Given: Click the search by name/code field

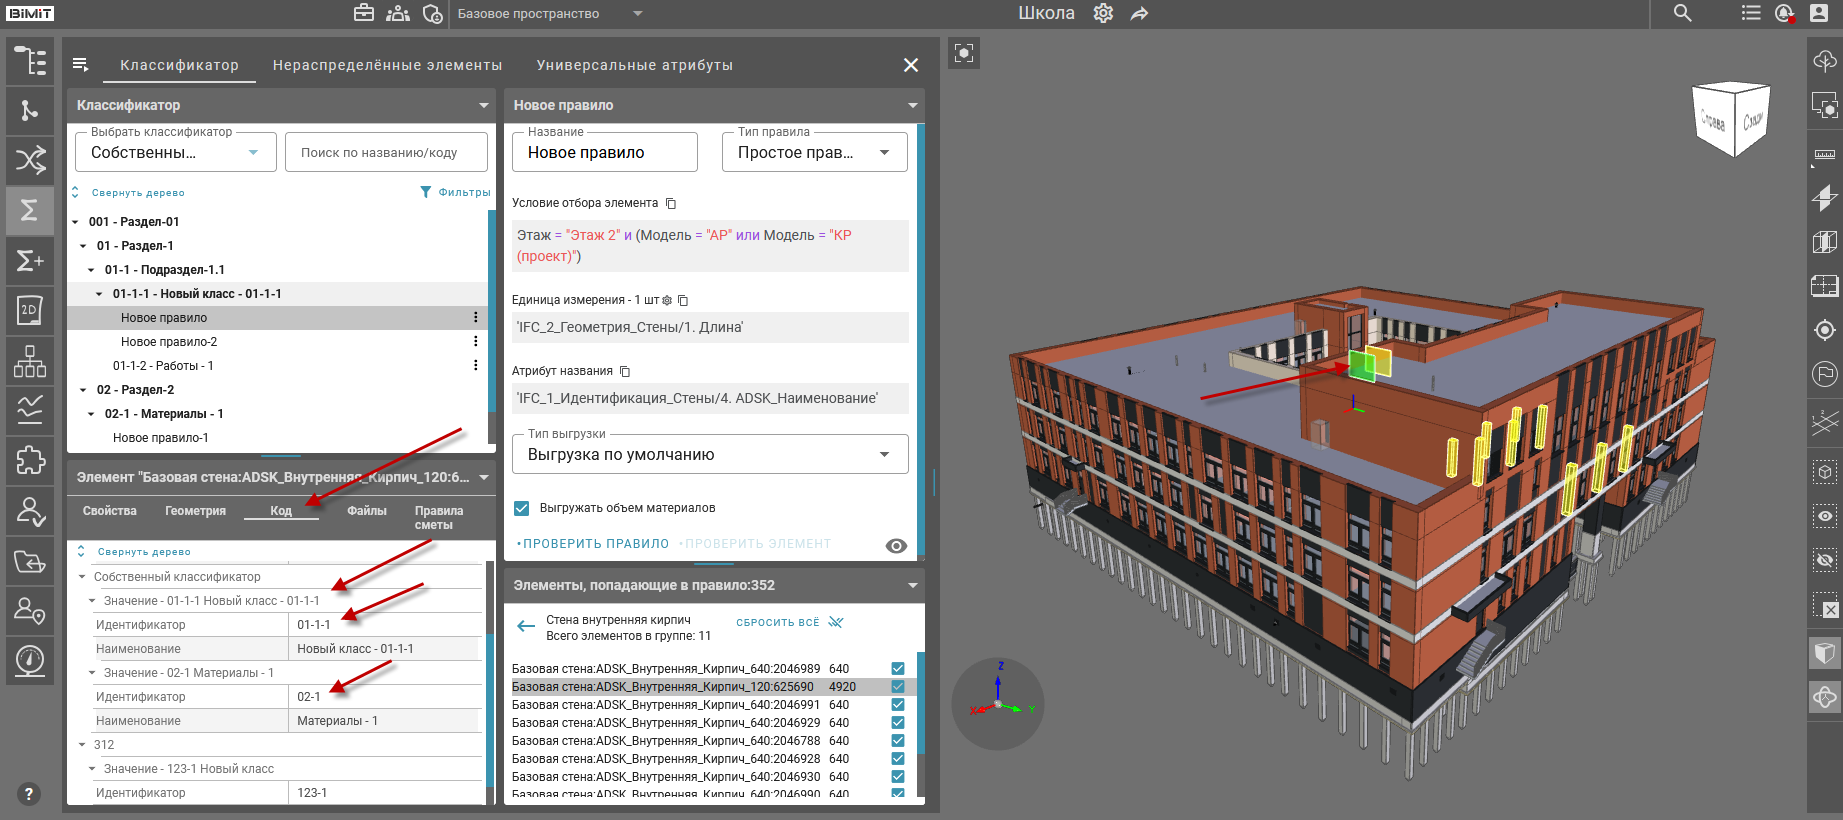Looking at the screenshot, I should click(x=386, y=153).
